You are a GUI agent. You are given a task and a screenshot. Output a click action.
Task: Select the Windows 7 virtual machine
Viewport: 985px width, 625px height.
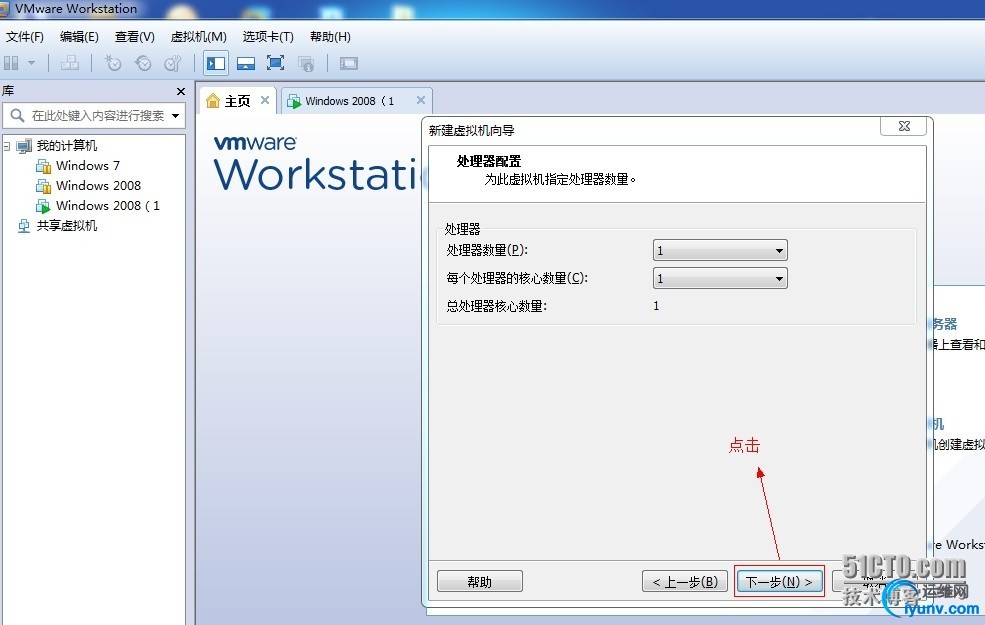pos(87,166)
